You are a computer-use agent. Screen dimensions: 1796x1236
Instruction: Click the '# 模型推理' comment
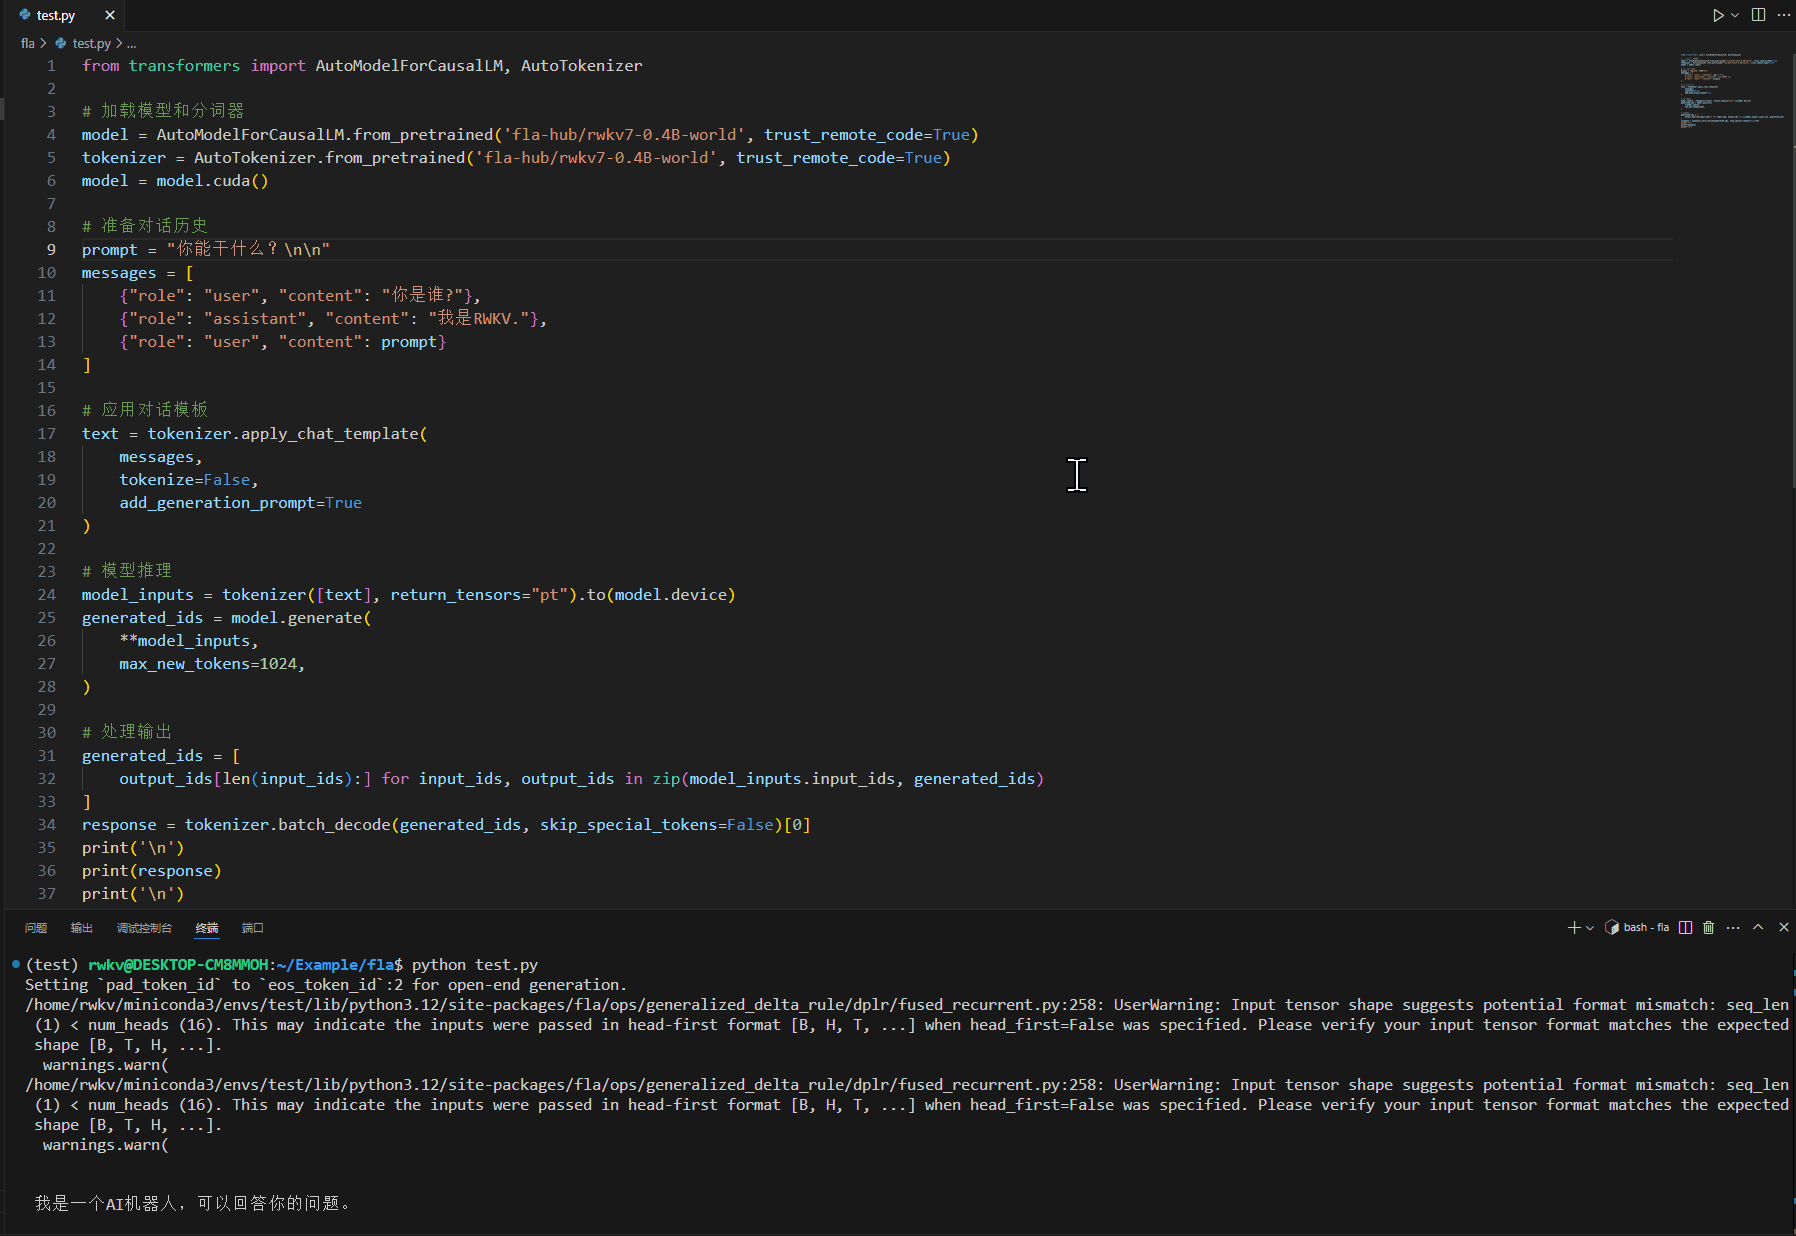coord(127,571)
